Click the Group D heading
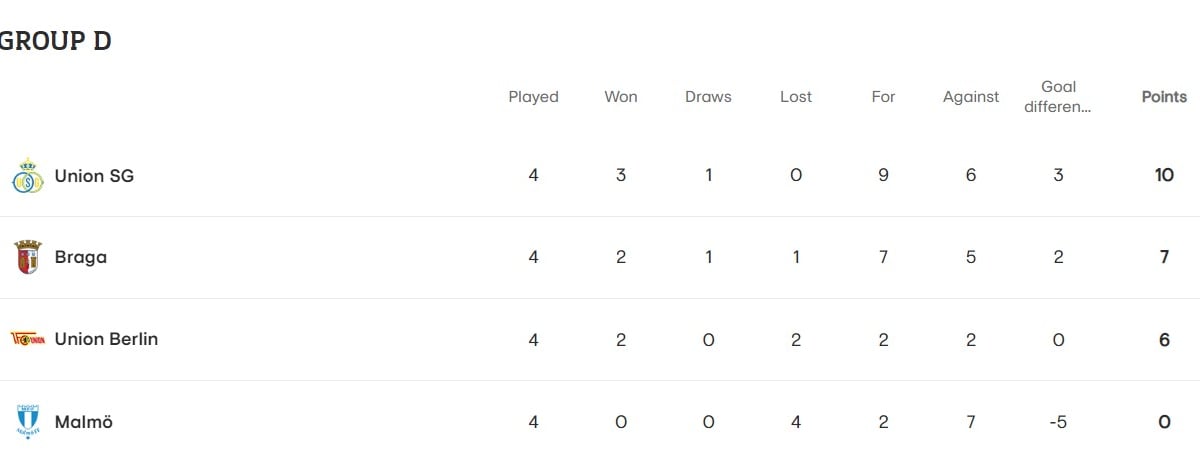This screenshot has height=468, width=1200. 56,41
